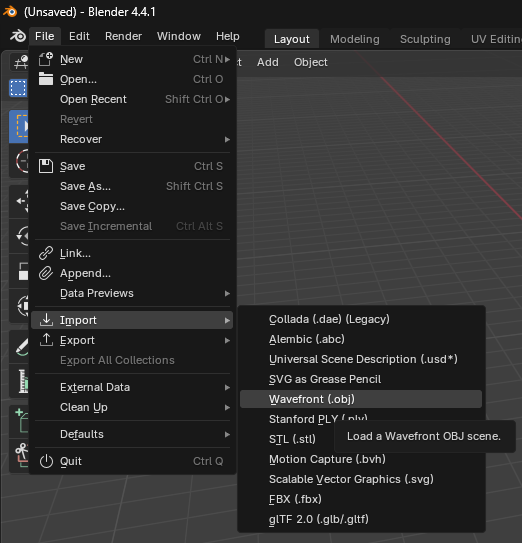Switch to the Modeling workspace tab

click(355, 39)
